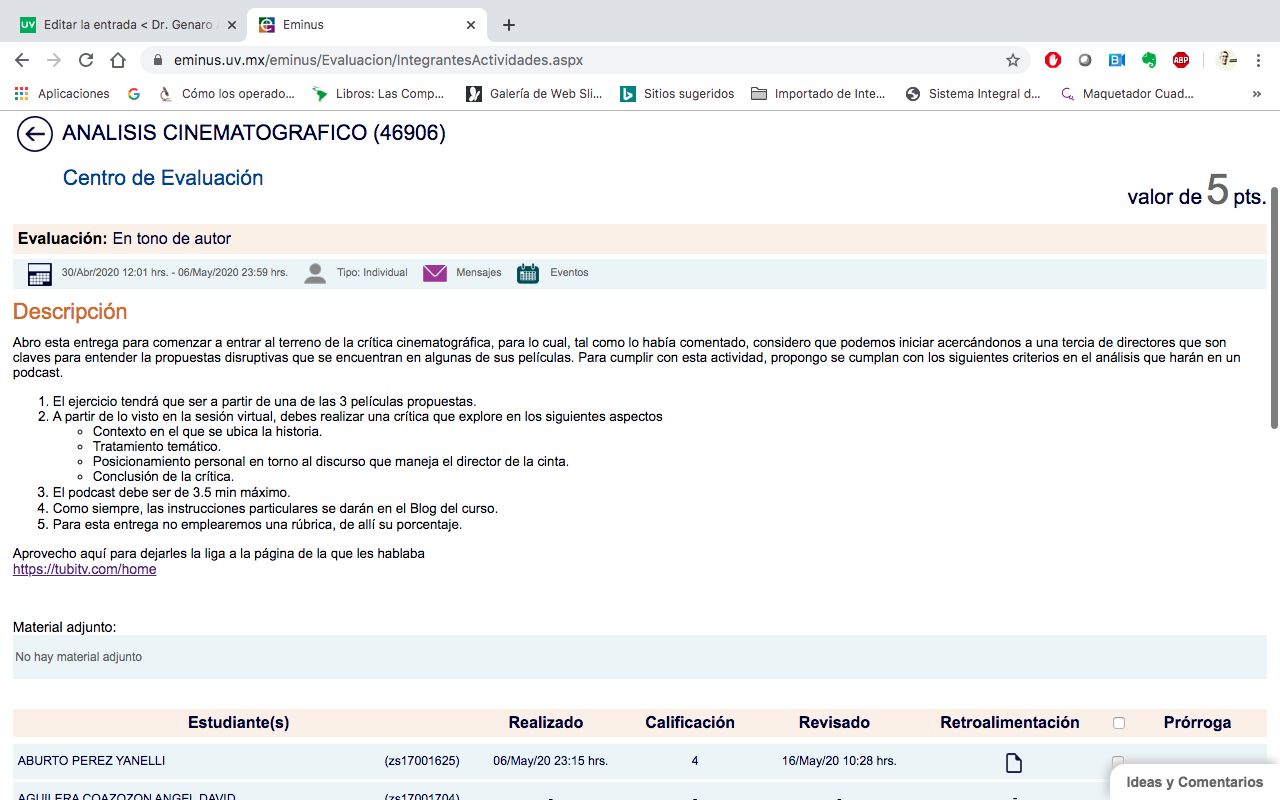
Task: Expand the hidden bookmarks overflow chevron
Action: coord(1256,94)
